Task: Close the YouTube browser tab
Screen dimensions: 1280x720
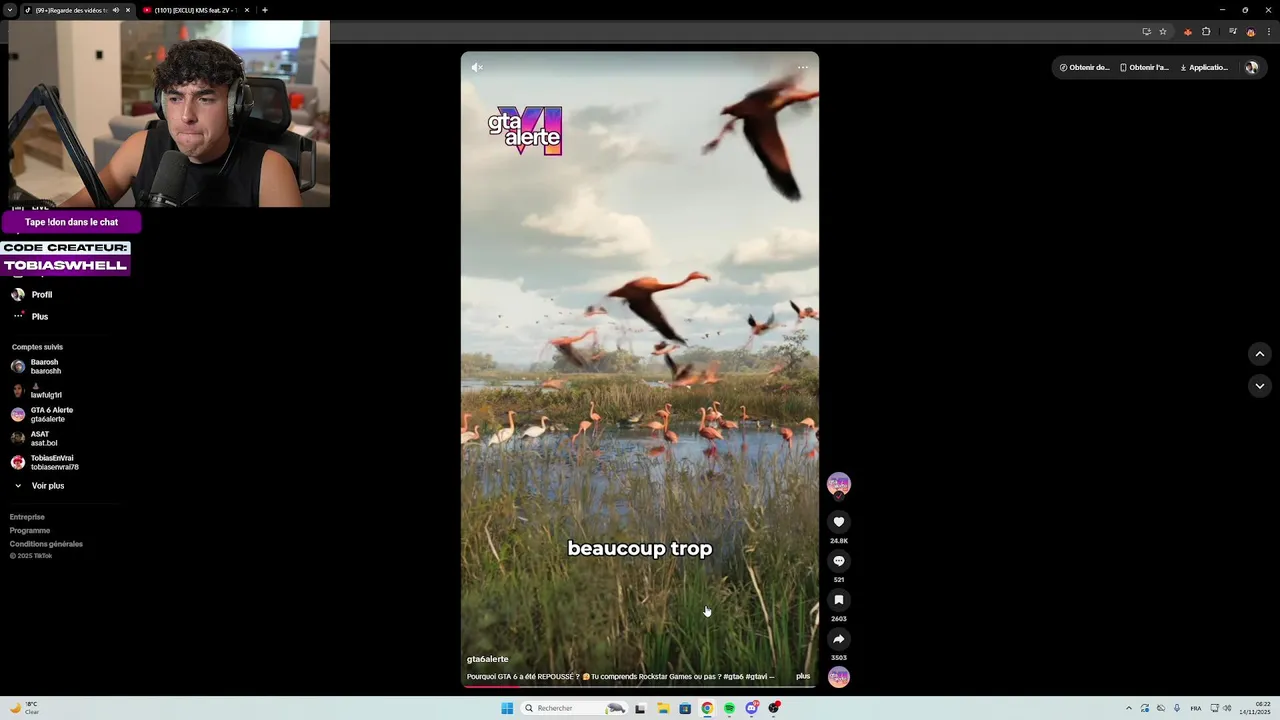Action: pyautogui.click(x=247, y=10)
